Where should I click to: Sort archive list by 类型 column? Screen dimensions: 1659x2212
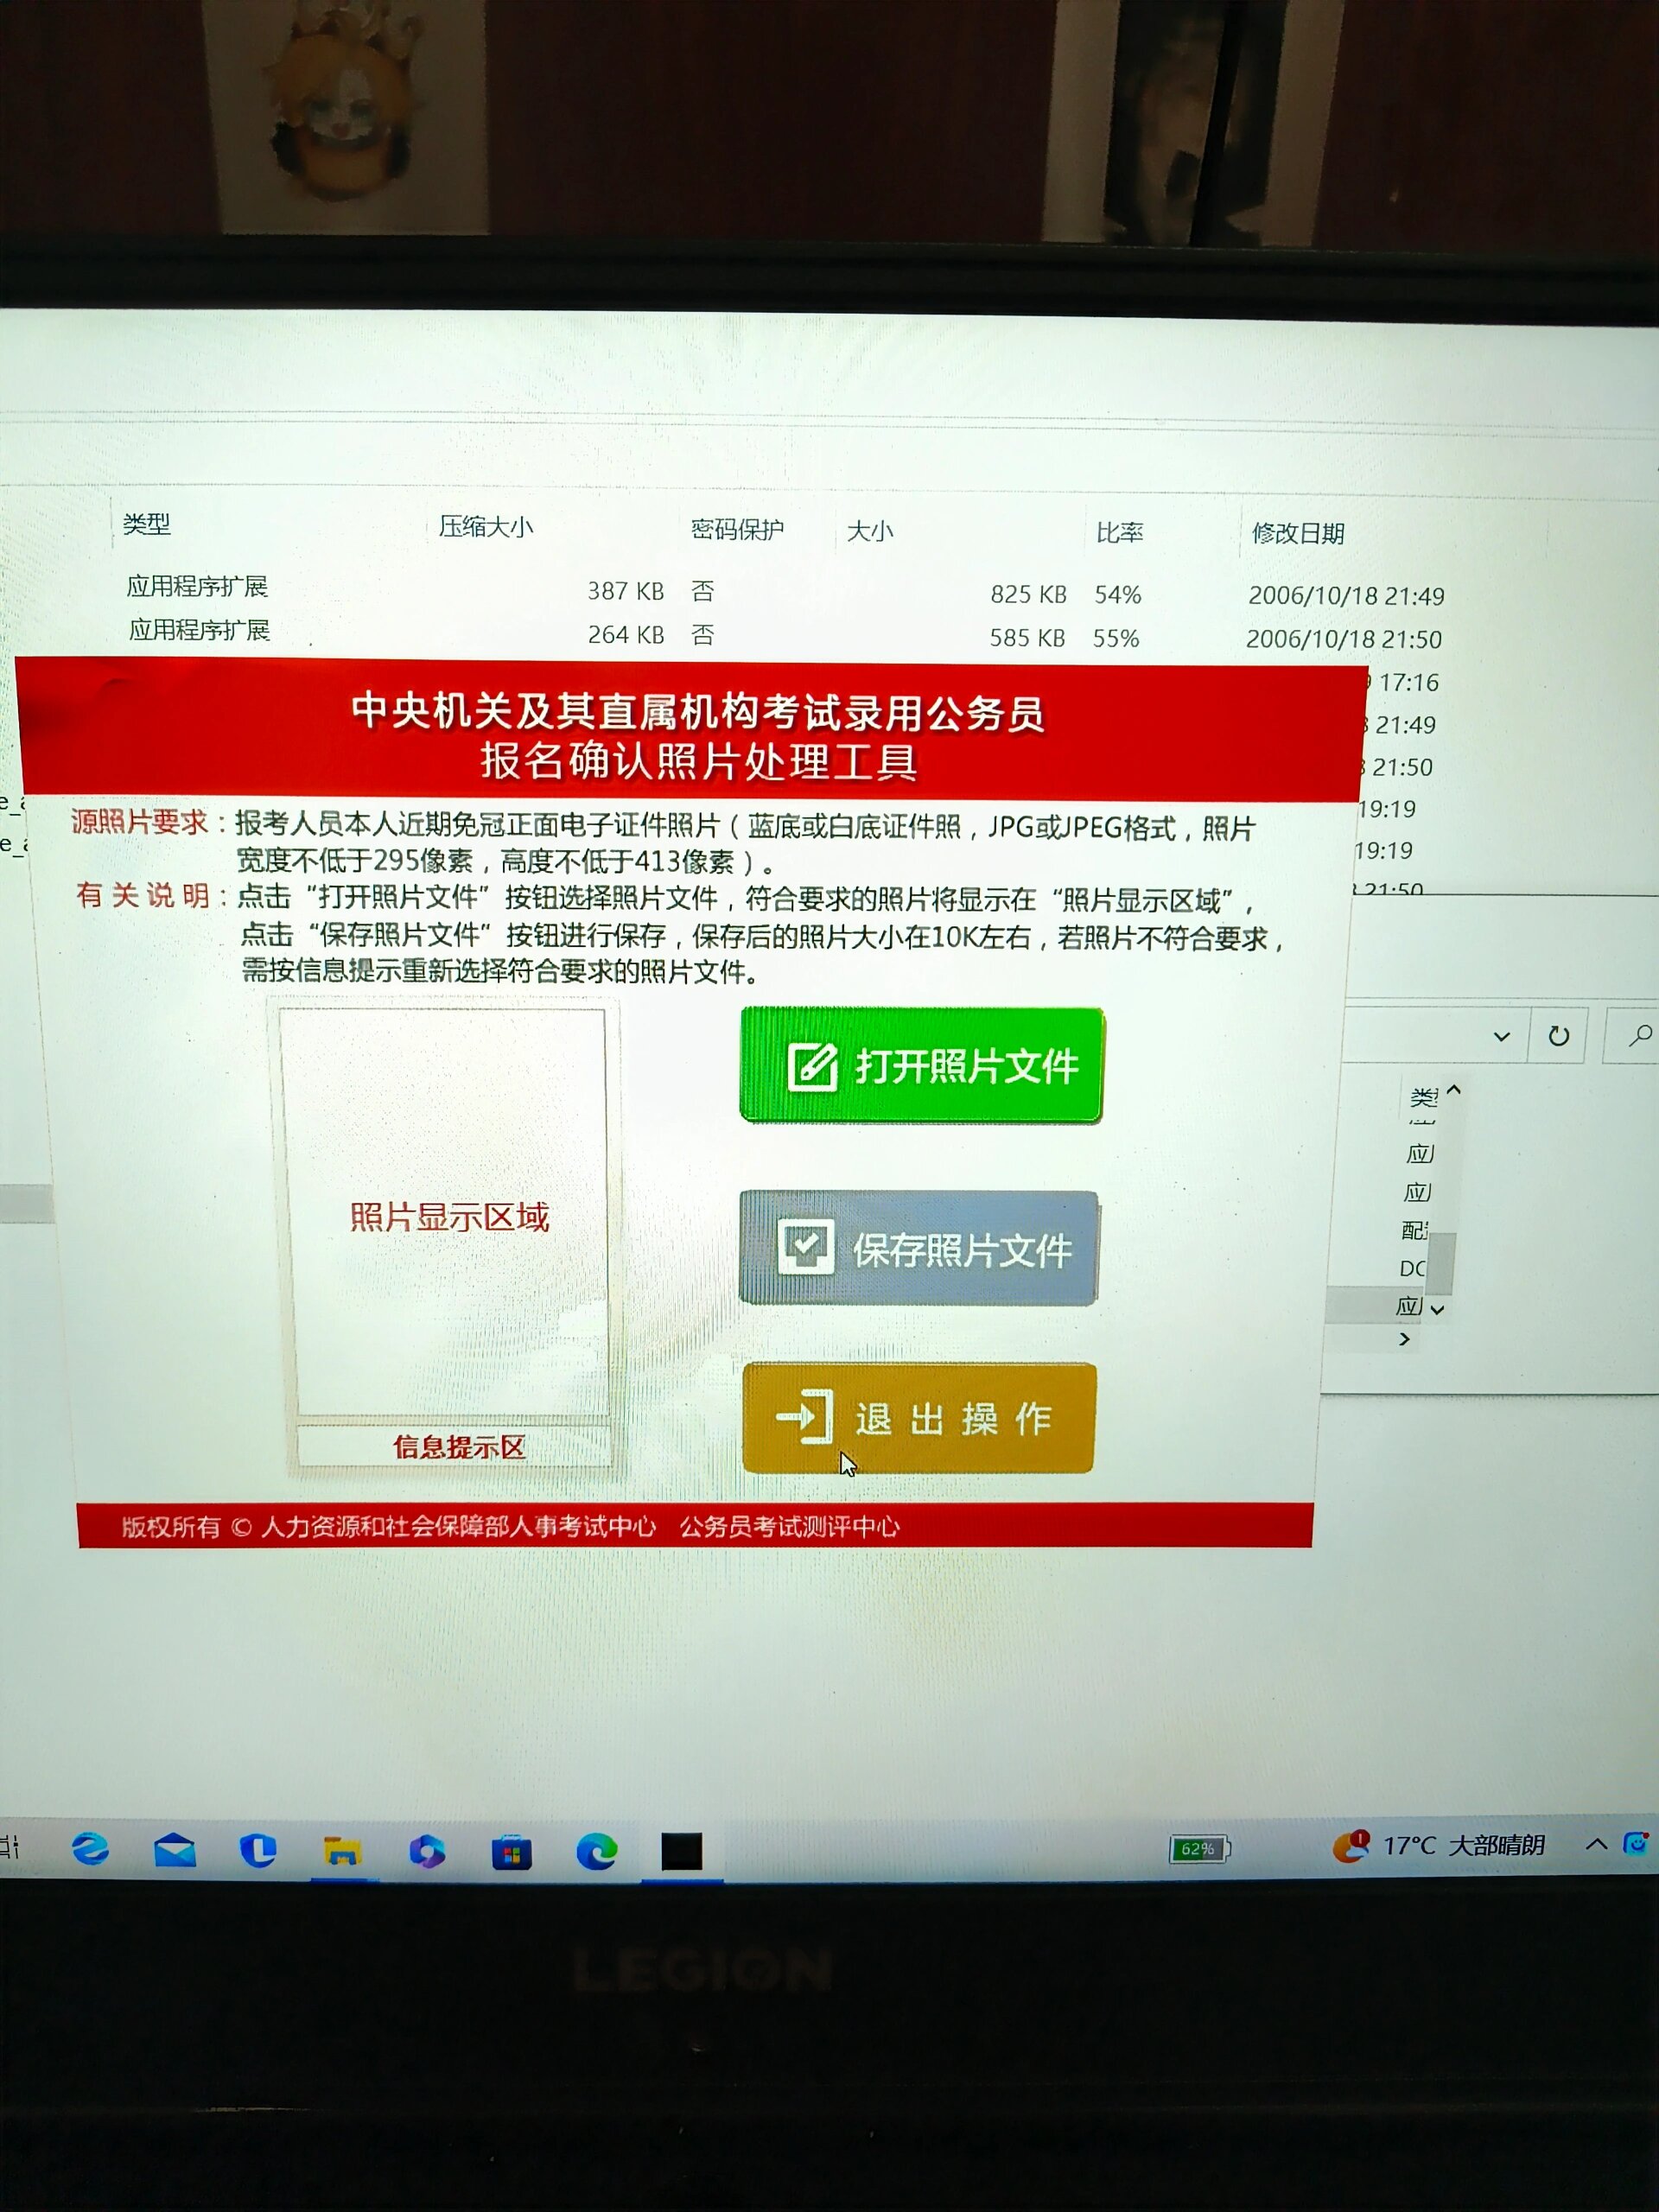tap(146, 524)
